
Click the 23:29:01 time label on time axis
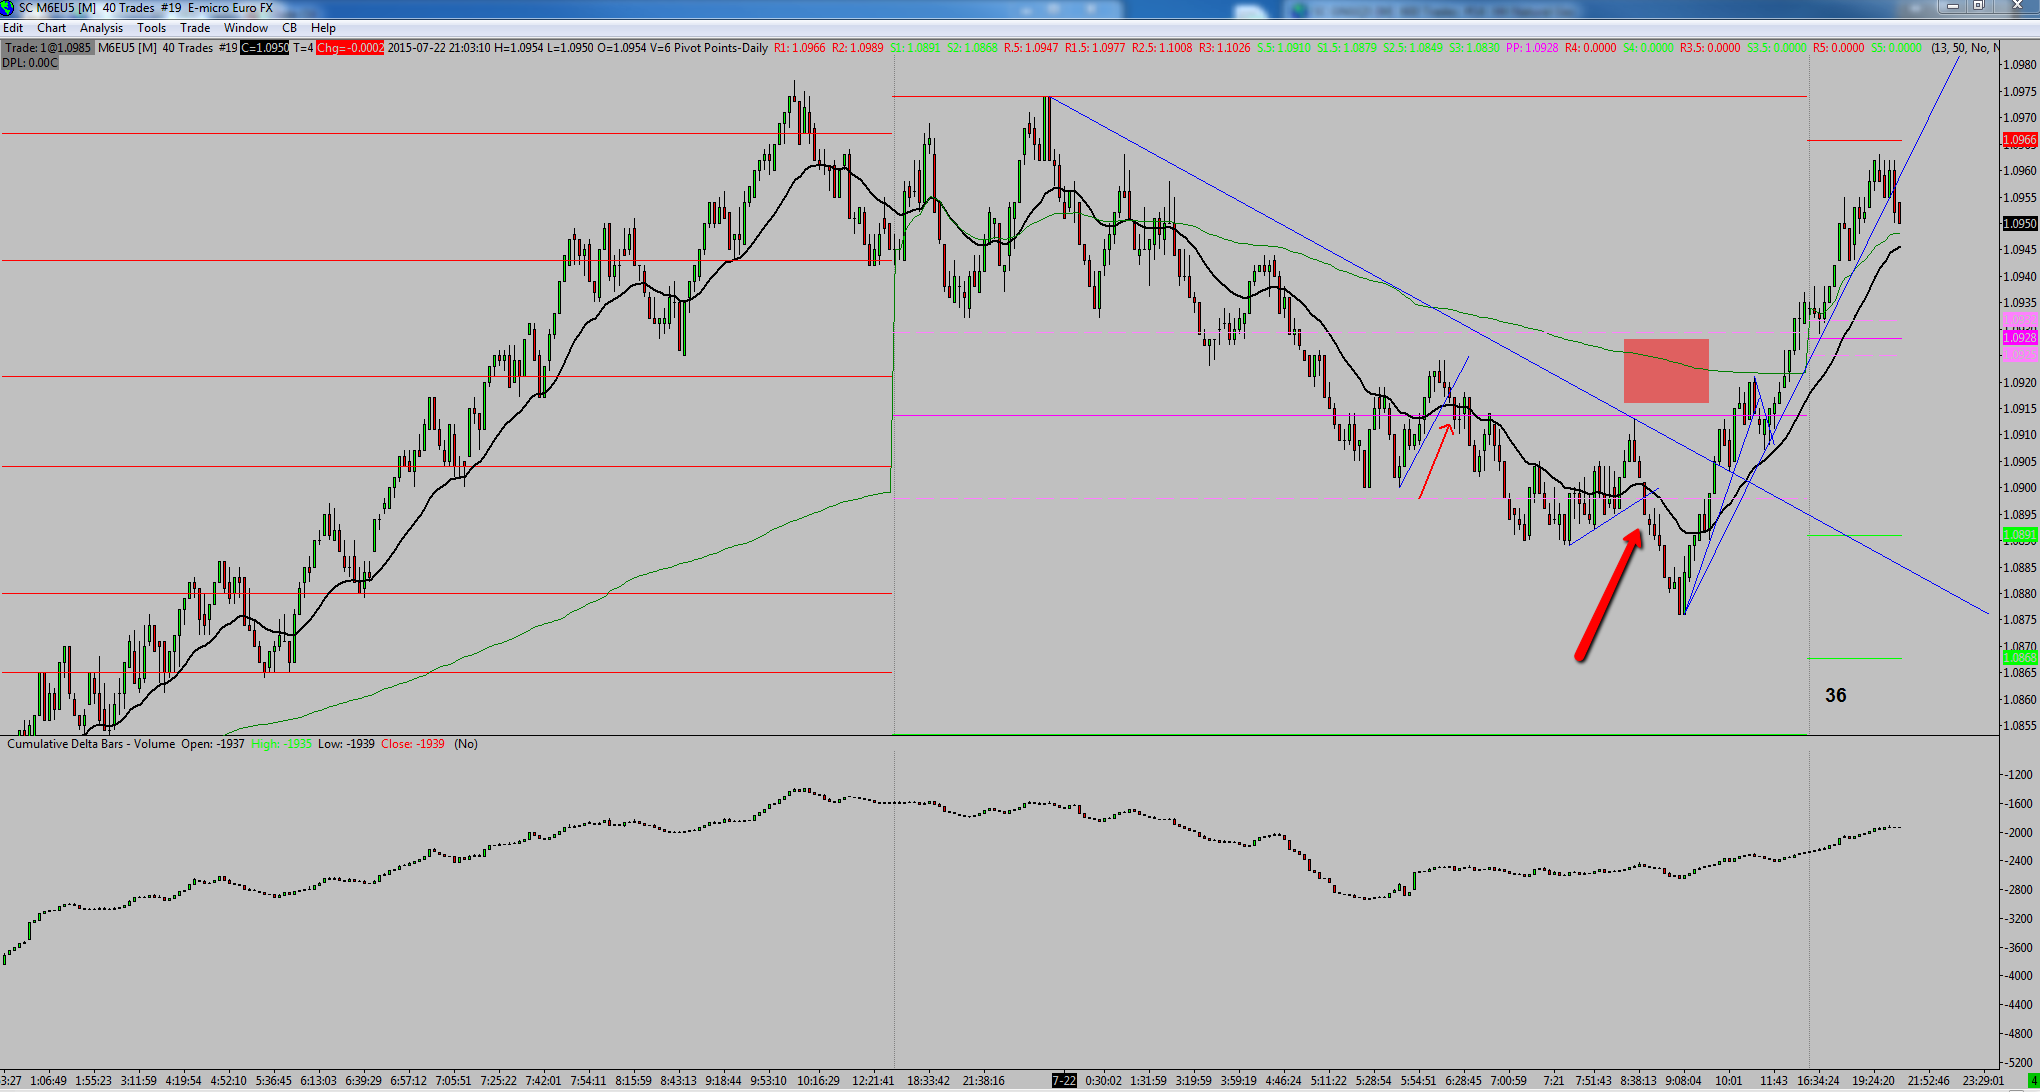pyautogui.click(x=1983, y=1081)
